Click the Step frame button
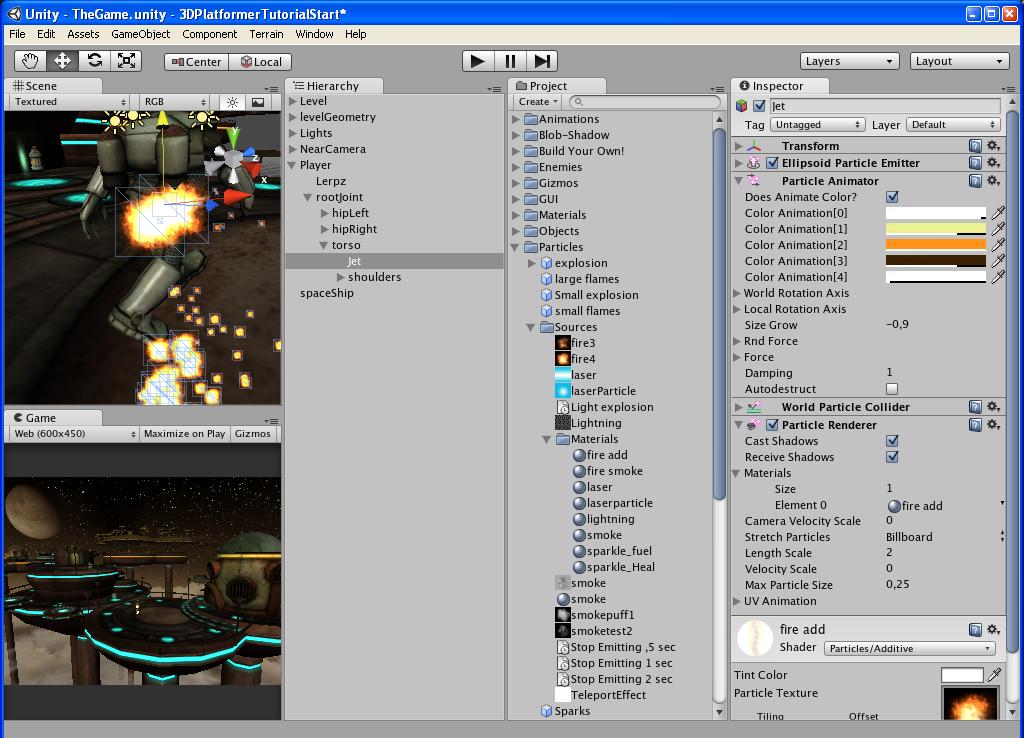This screenshot has height=738, width=1024. click(x=542, y=61)
